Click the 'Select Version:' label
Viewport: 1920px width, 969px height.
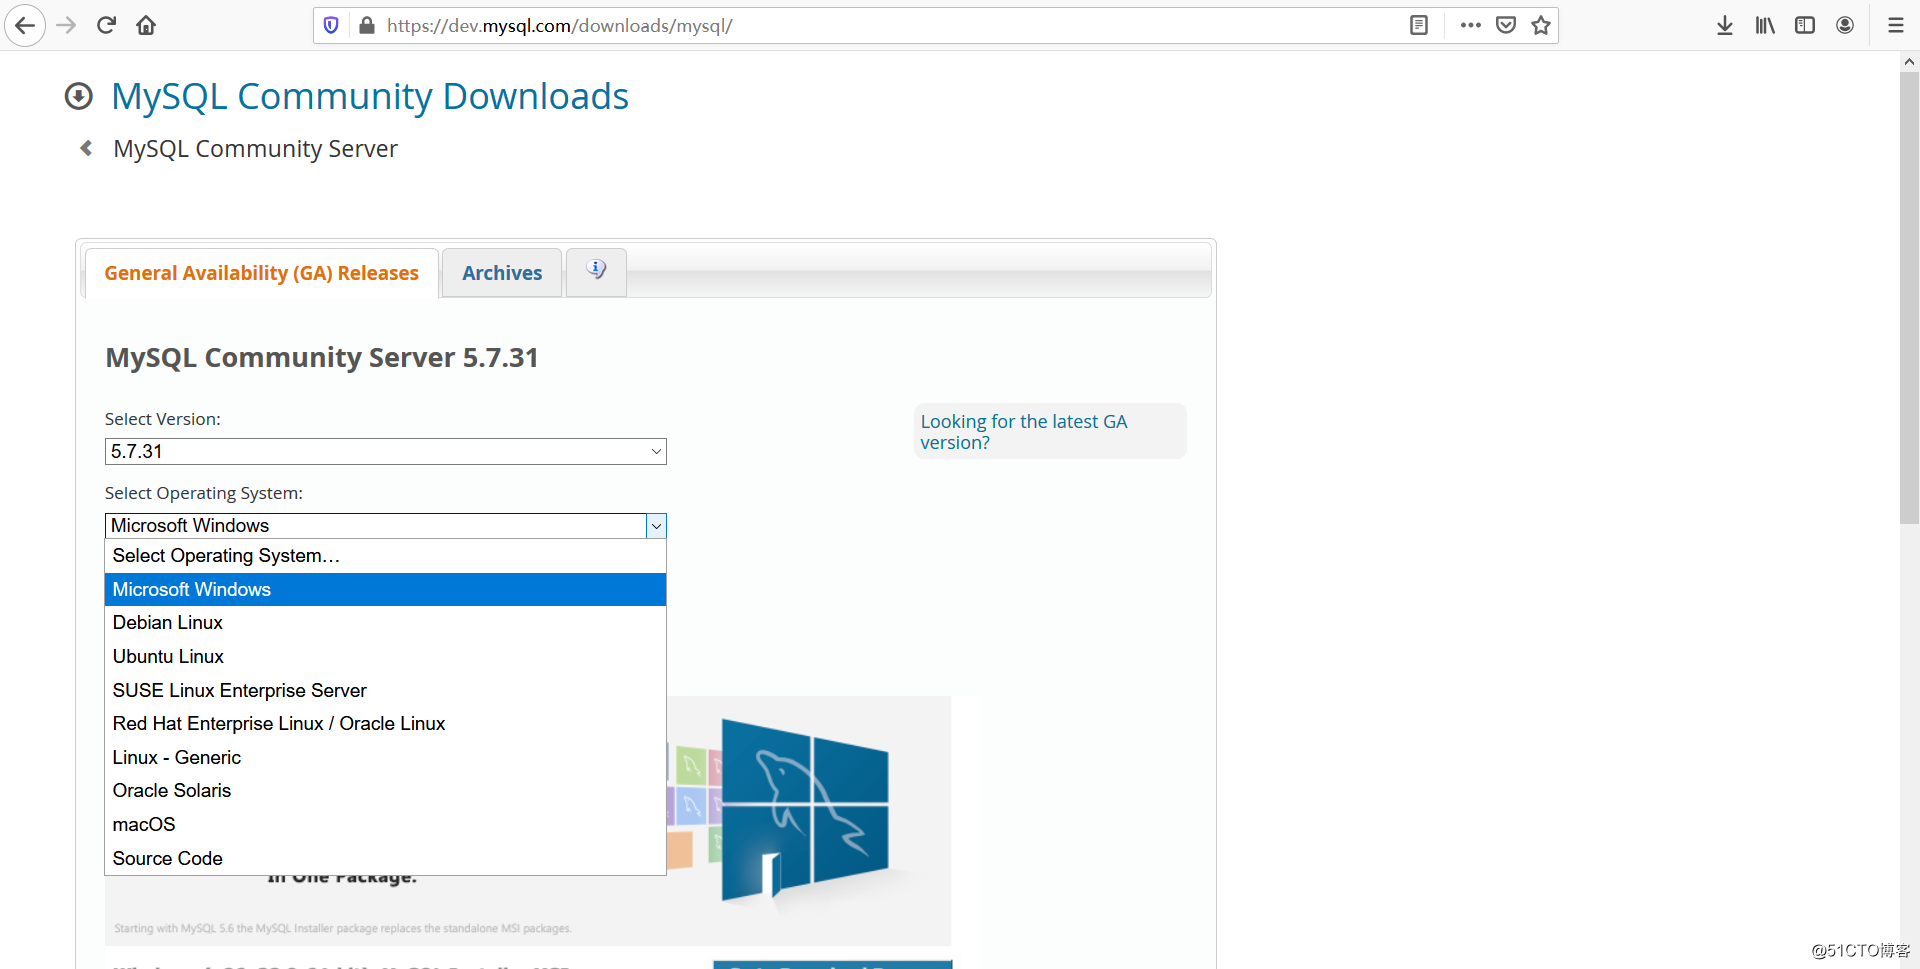pos(163,419)
